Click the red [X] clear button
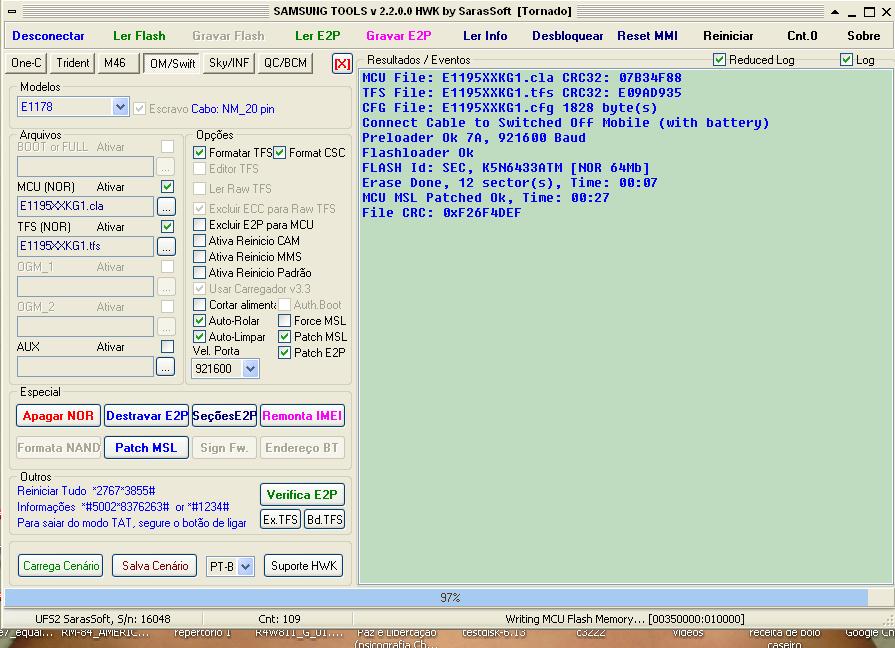The width and height of the screenshot is (895, 648). pos(342,63)
